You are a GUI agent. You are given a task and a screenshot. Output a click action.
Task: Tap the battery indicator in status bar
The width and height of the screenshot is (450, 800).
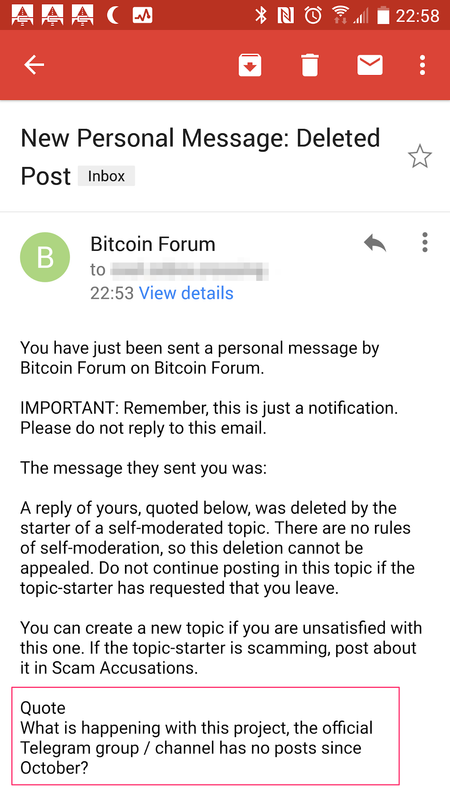click(x=383, y=16)
